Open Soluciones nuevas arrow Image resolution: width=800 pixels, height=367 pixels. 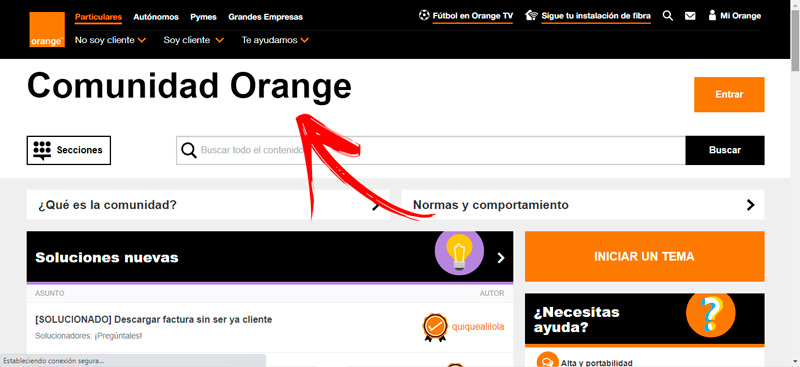coord(501,258)
